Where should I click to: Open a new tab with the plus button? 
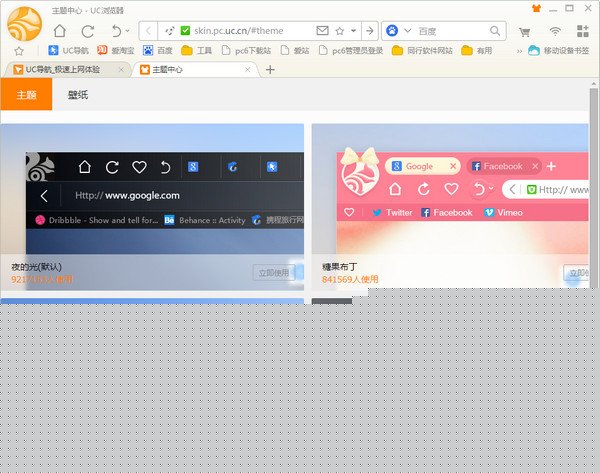click(x=270, y=69)
